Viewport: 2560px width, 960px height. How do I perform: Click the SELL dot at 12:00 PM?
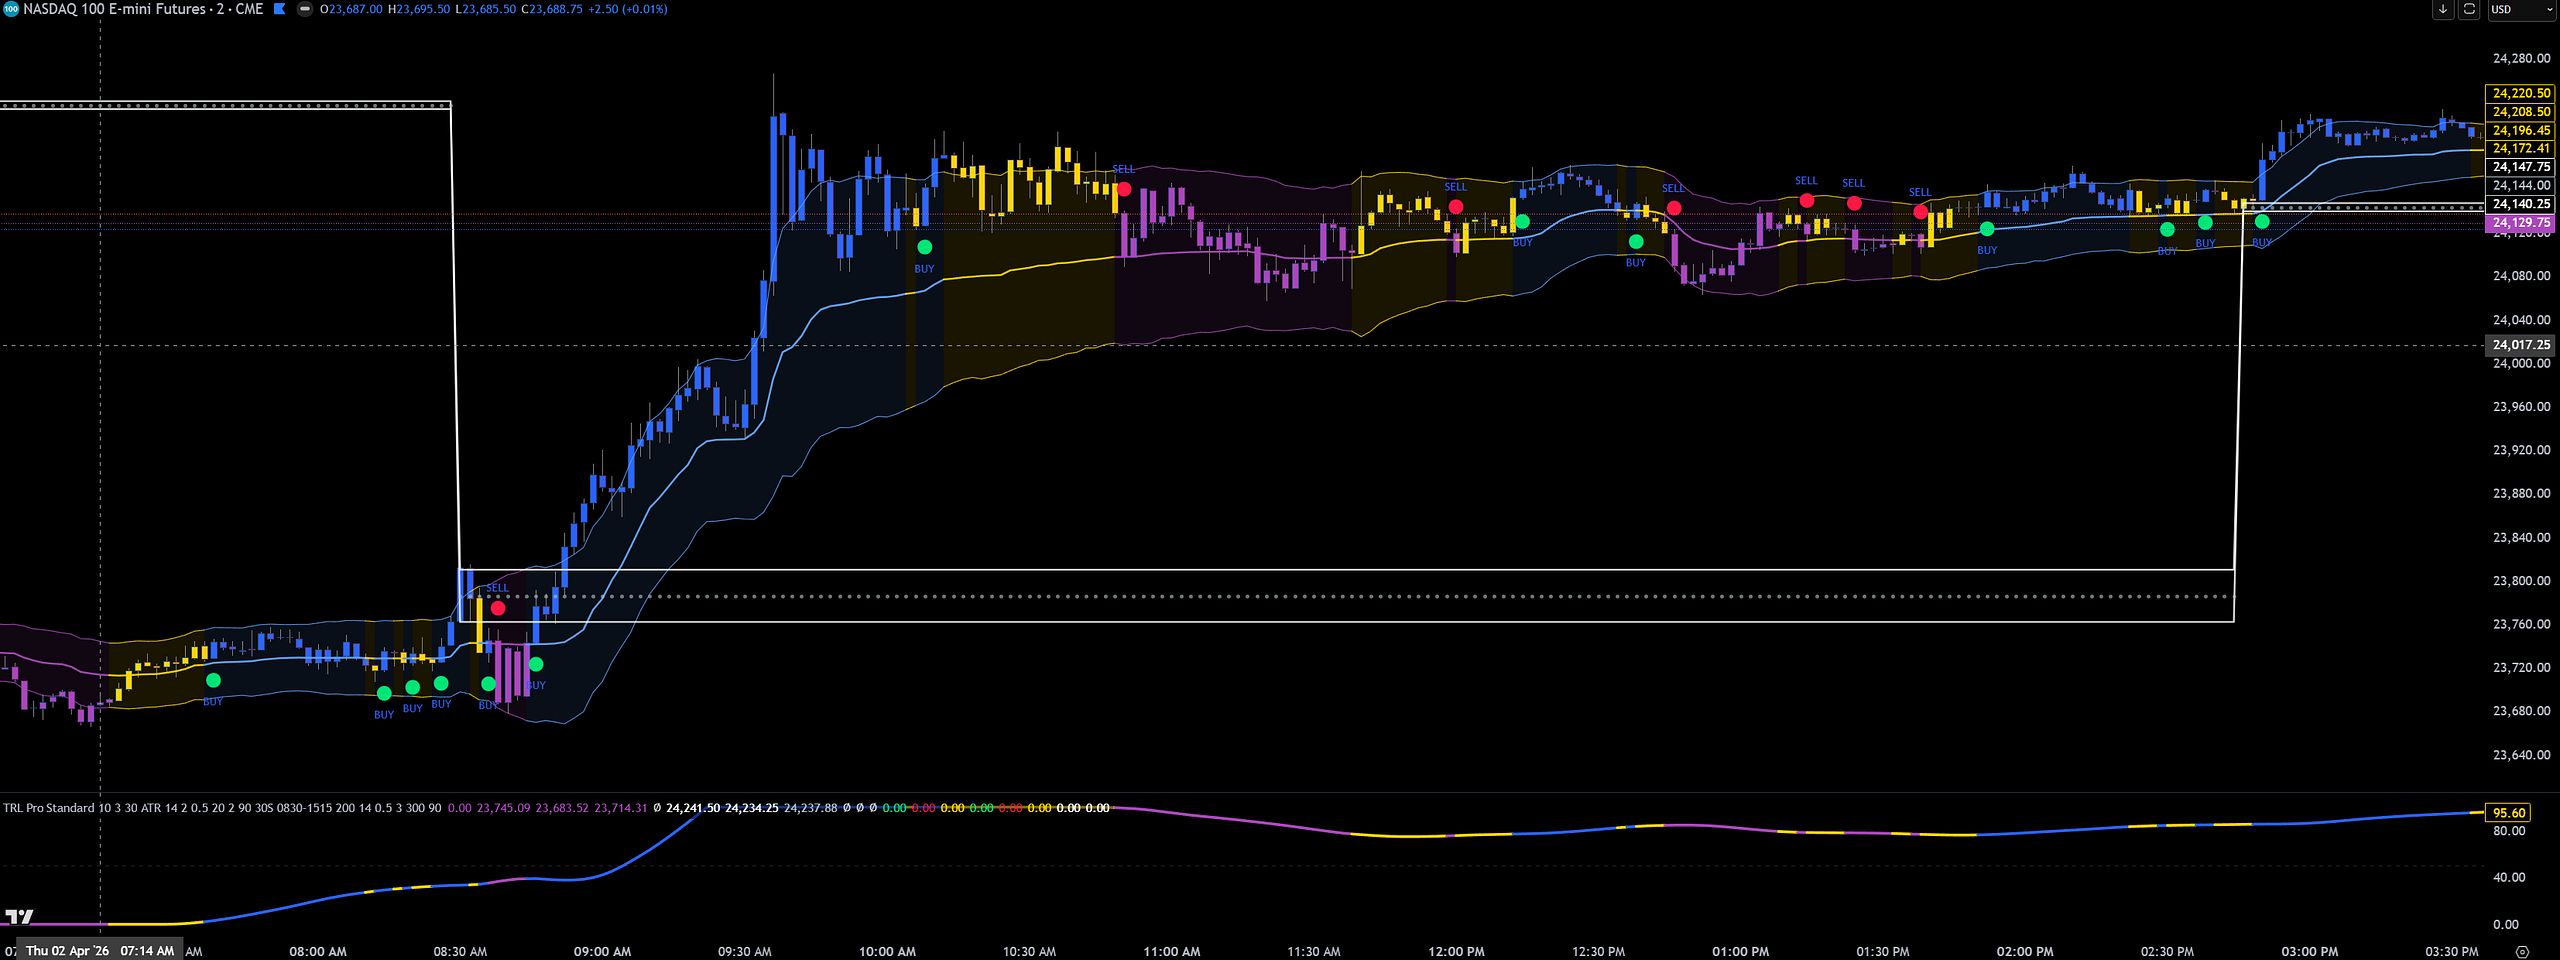(1456, 207)
